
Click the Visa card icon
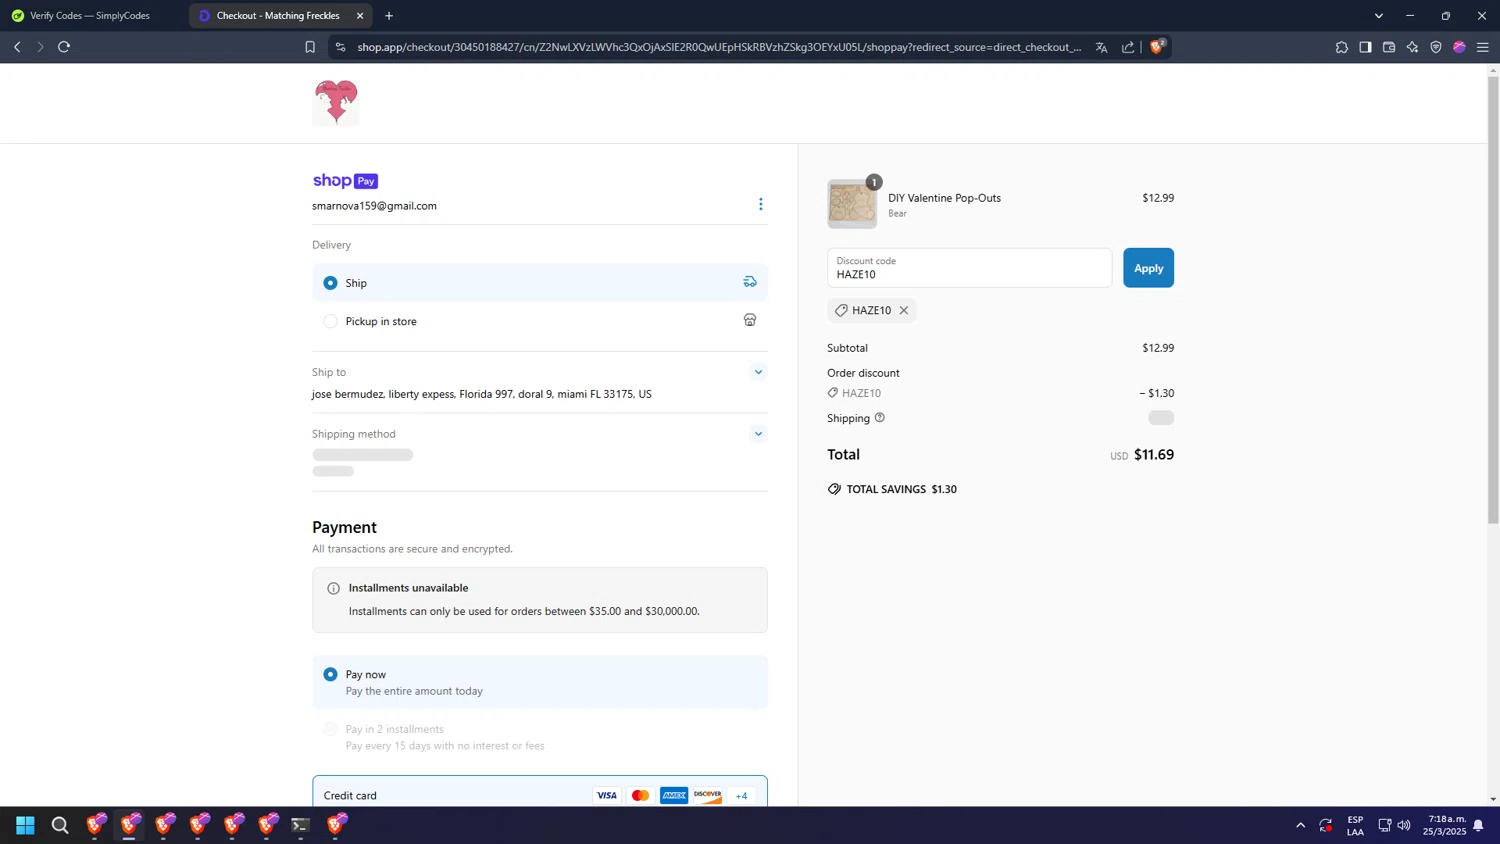coord(607,795)
